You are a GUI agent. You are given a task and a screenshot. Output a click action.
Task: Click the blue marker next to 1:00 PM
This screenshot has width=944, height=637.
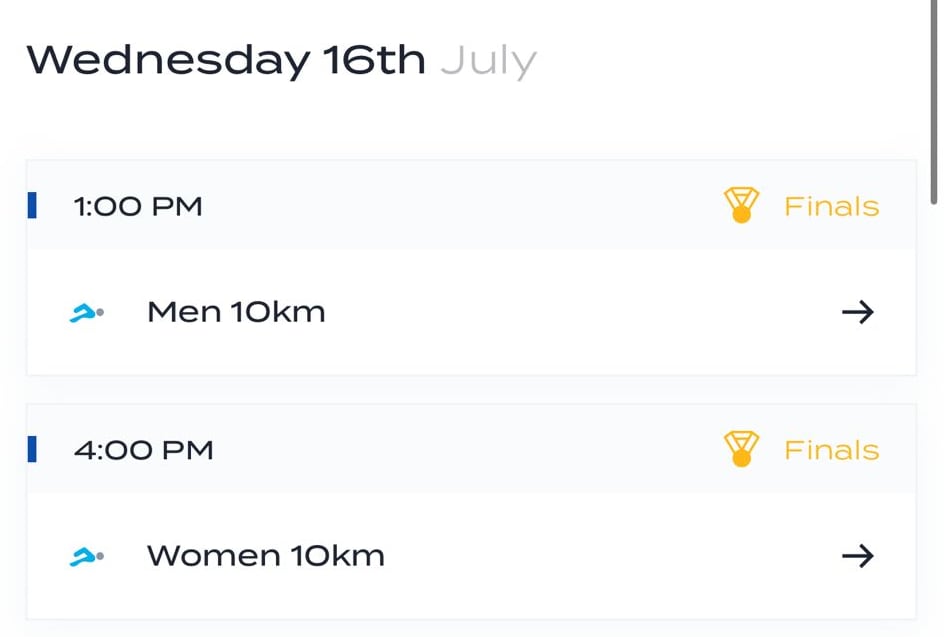[32, 205]
